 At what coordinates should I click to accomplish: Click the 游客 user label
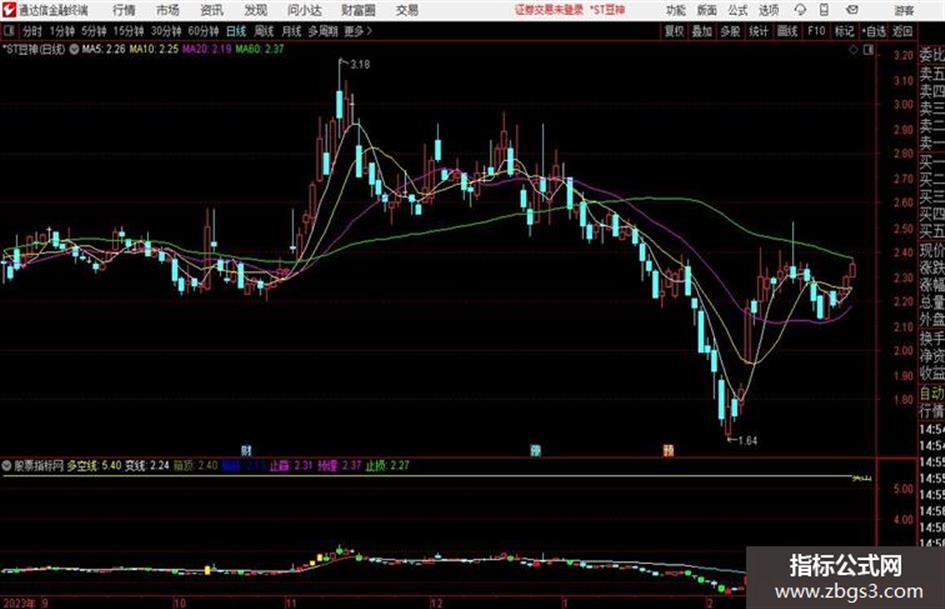click(x=903, y=11)
